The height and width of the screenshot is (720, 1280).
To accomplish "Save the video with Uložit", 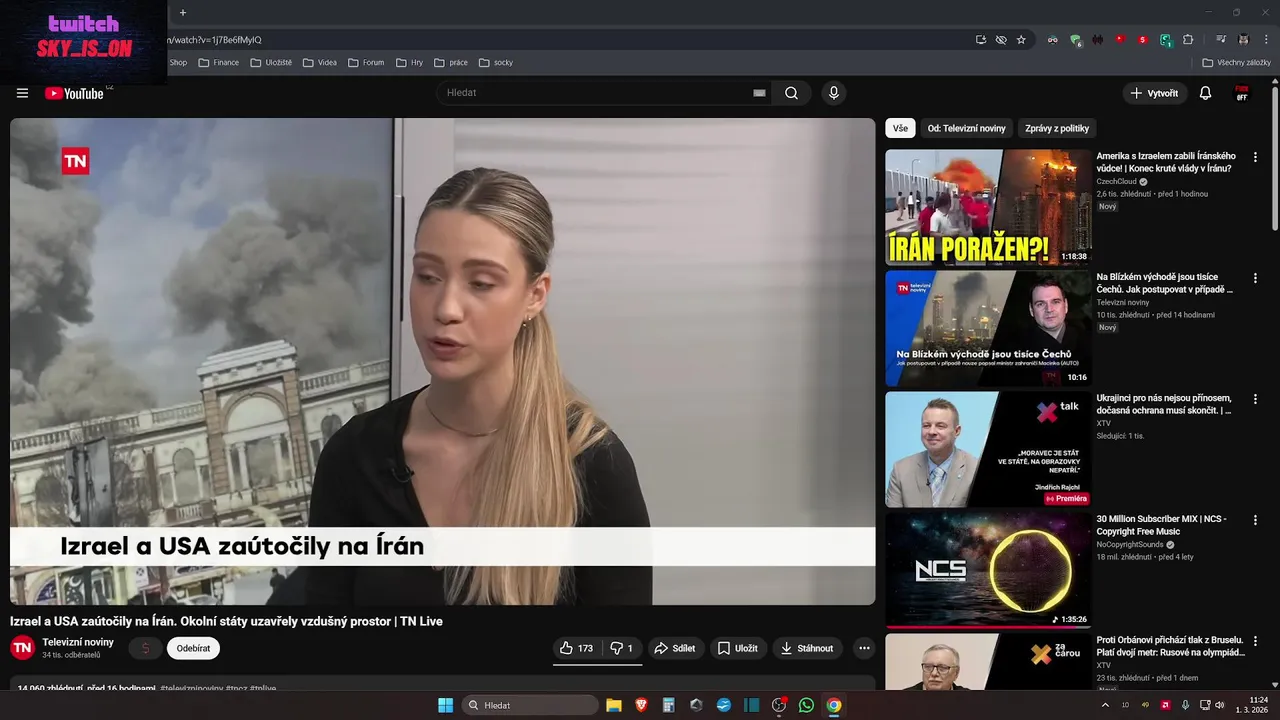I will [738, 648].
